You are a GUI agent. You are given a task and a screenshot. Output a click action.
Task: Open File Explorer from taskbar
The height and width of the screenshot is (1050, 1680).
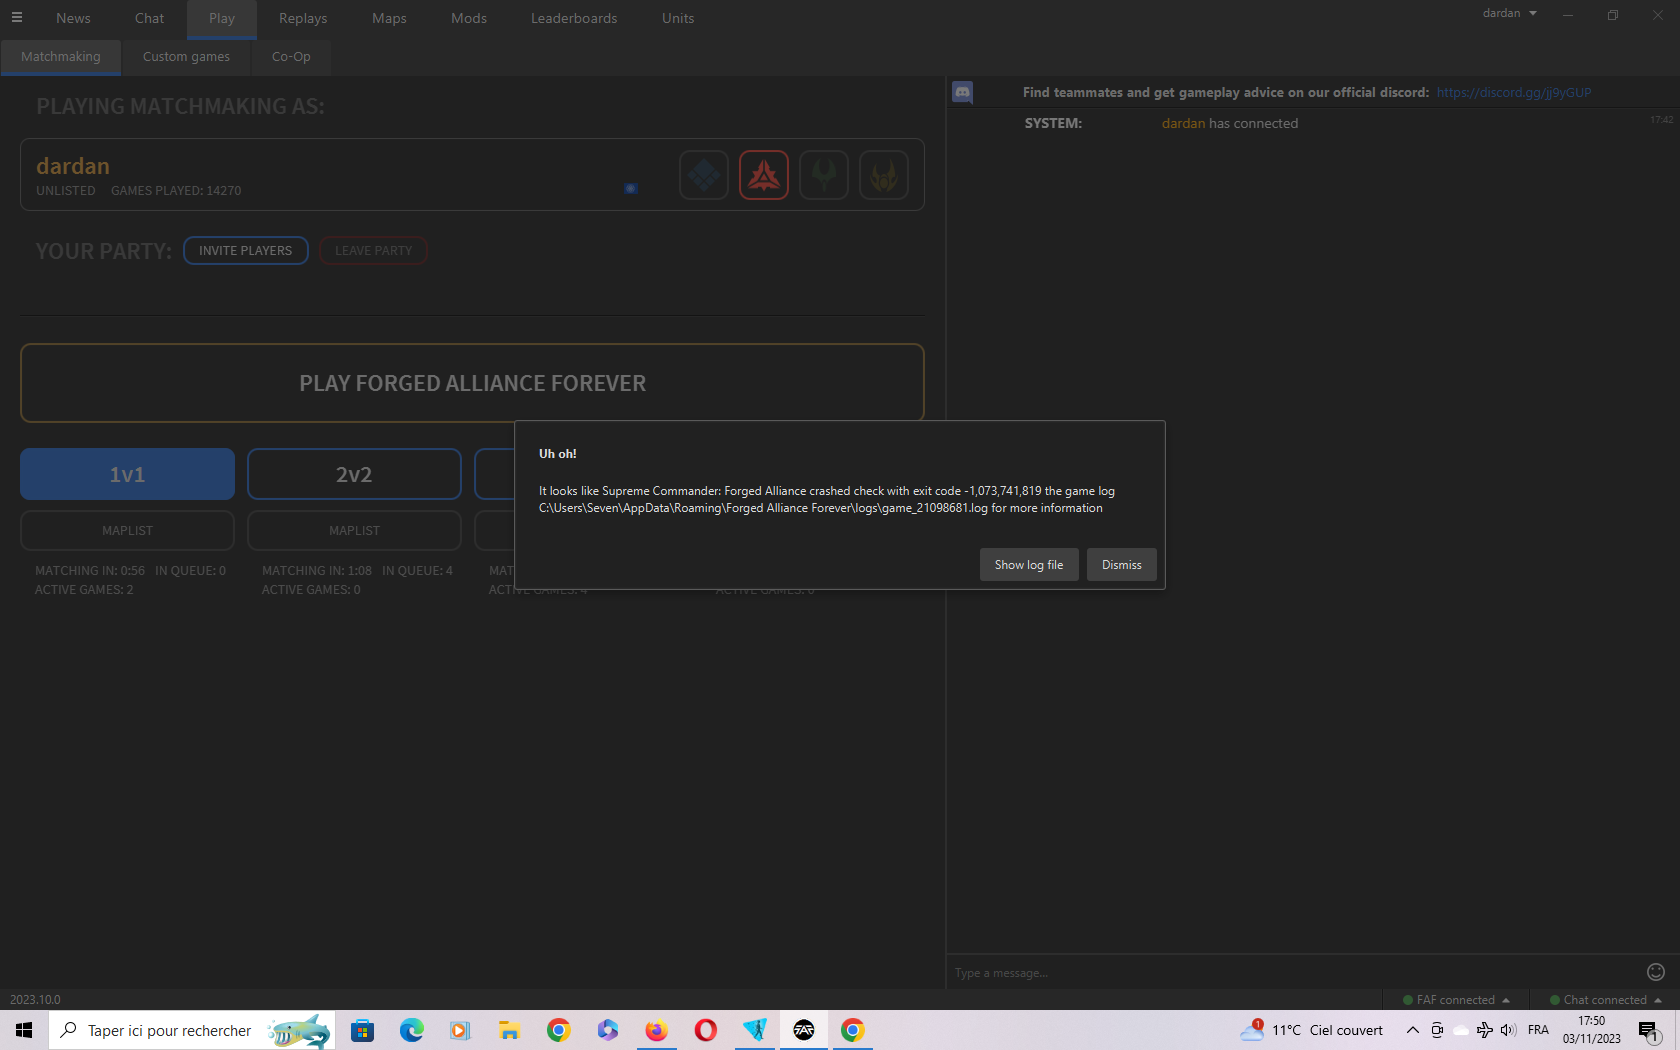[509, 1030]
